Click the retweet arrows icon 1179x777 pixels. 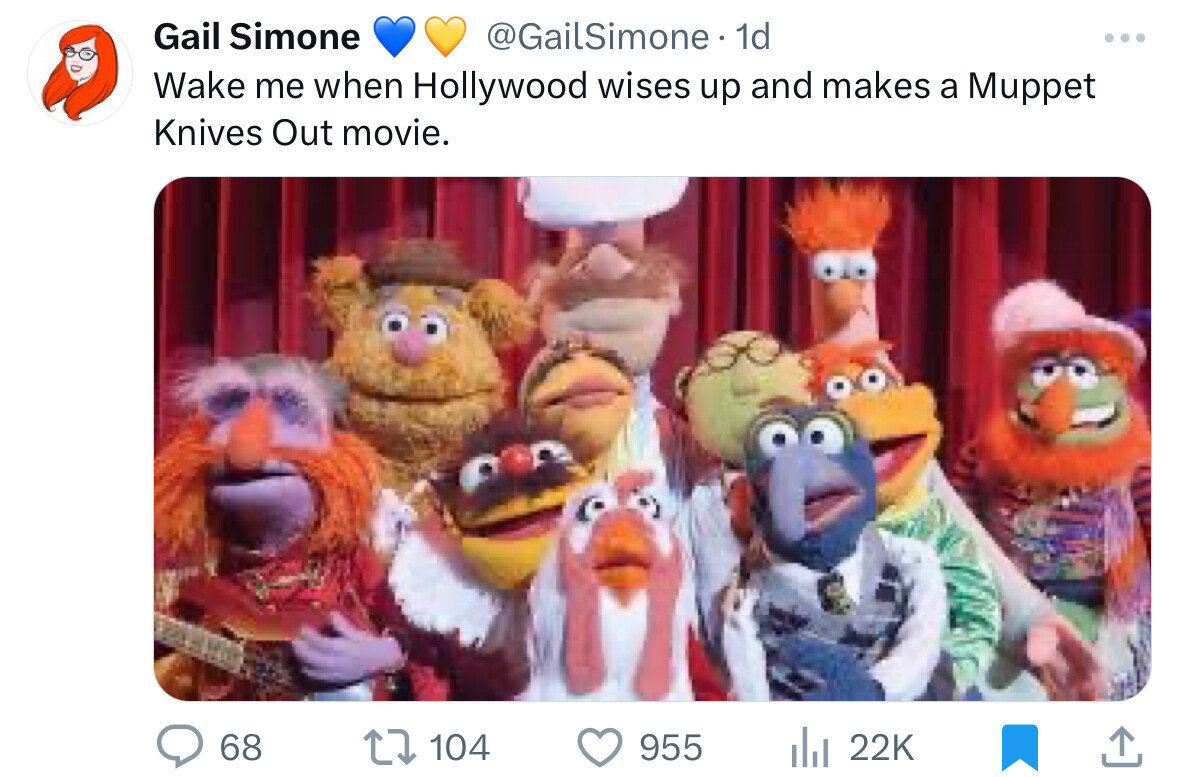tap(394, 746)
